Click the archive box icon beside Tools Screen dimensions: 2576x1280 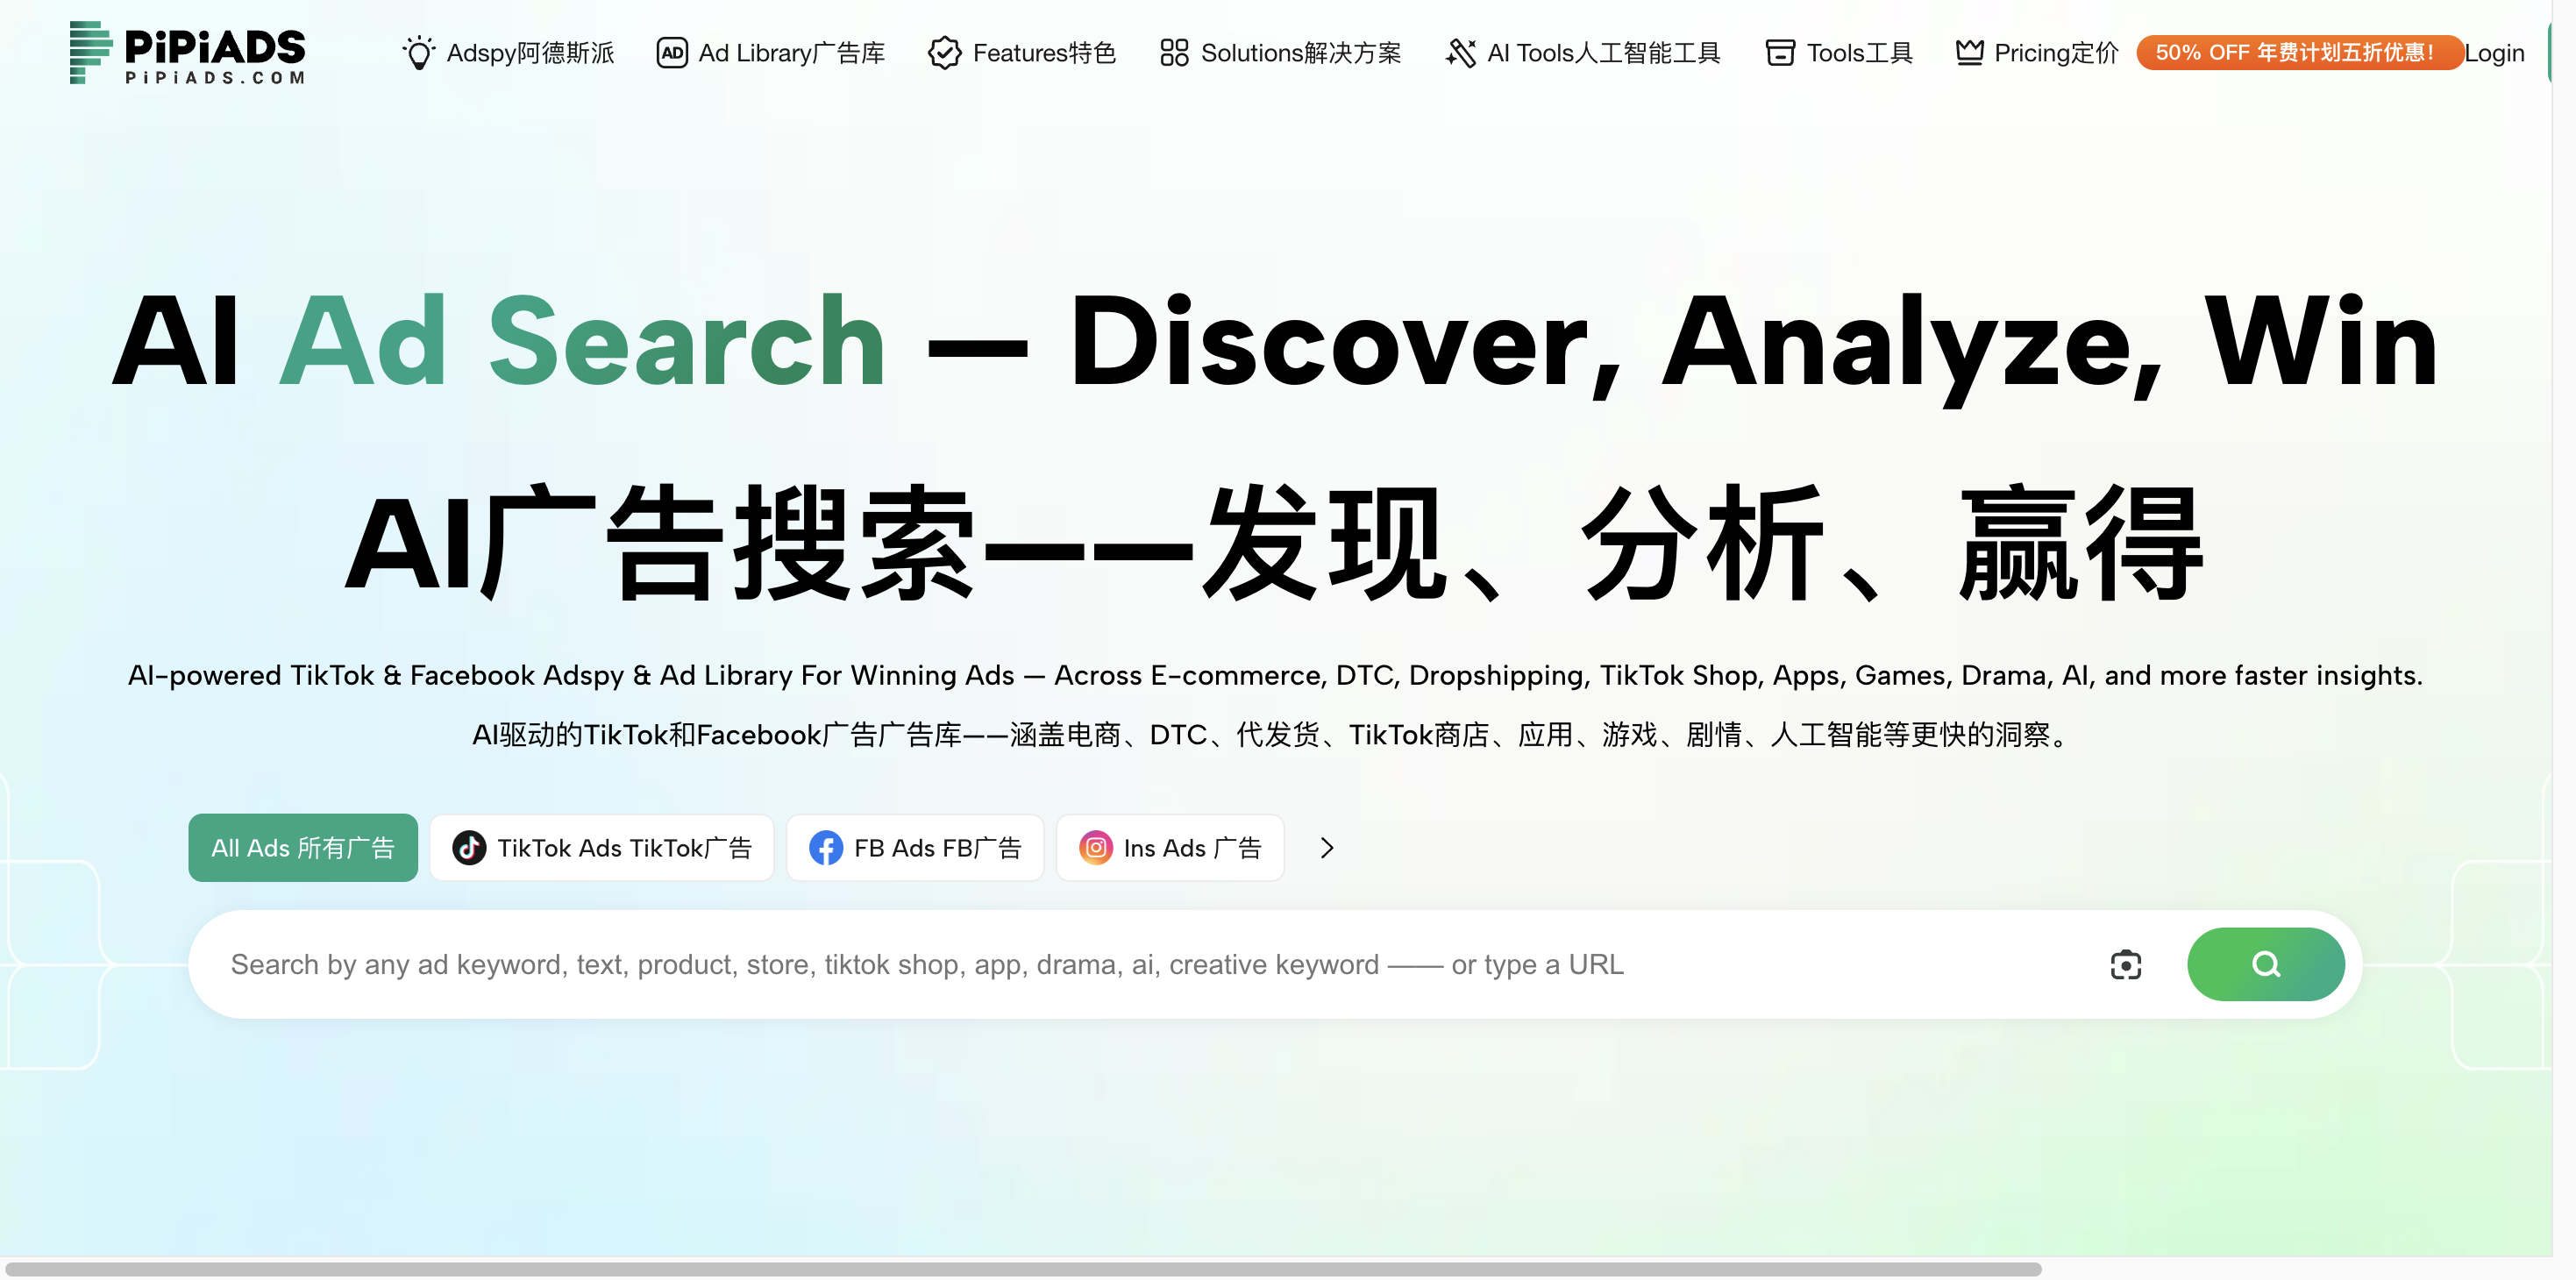click(1780, 53)
